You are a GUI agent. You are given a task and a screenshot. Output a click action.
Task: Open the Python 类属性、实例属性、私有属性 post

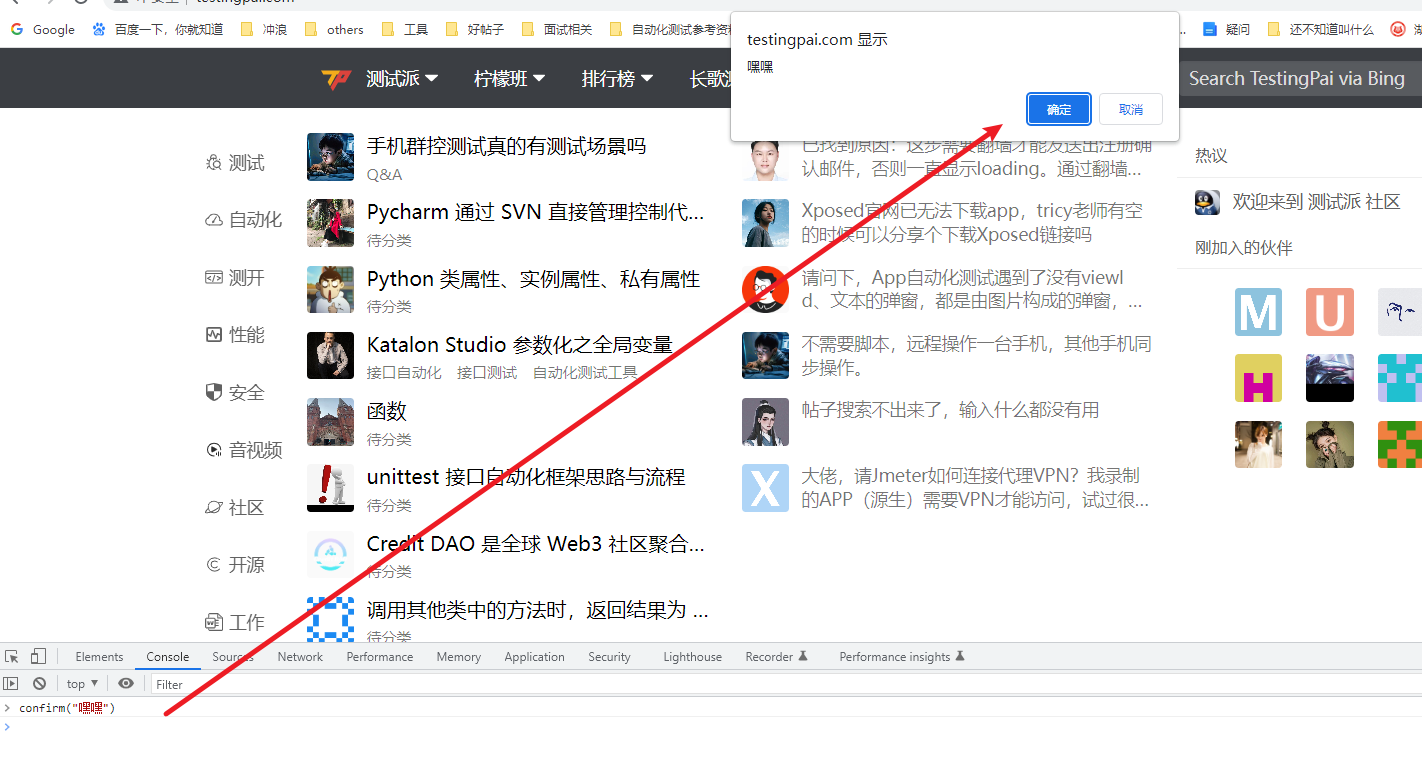pos(533,279)
